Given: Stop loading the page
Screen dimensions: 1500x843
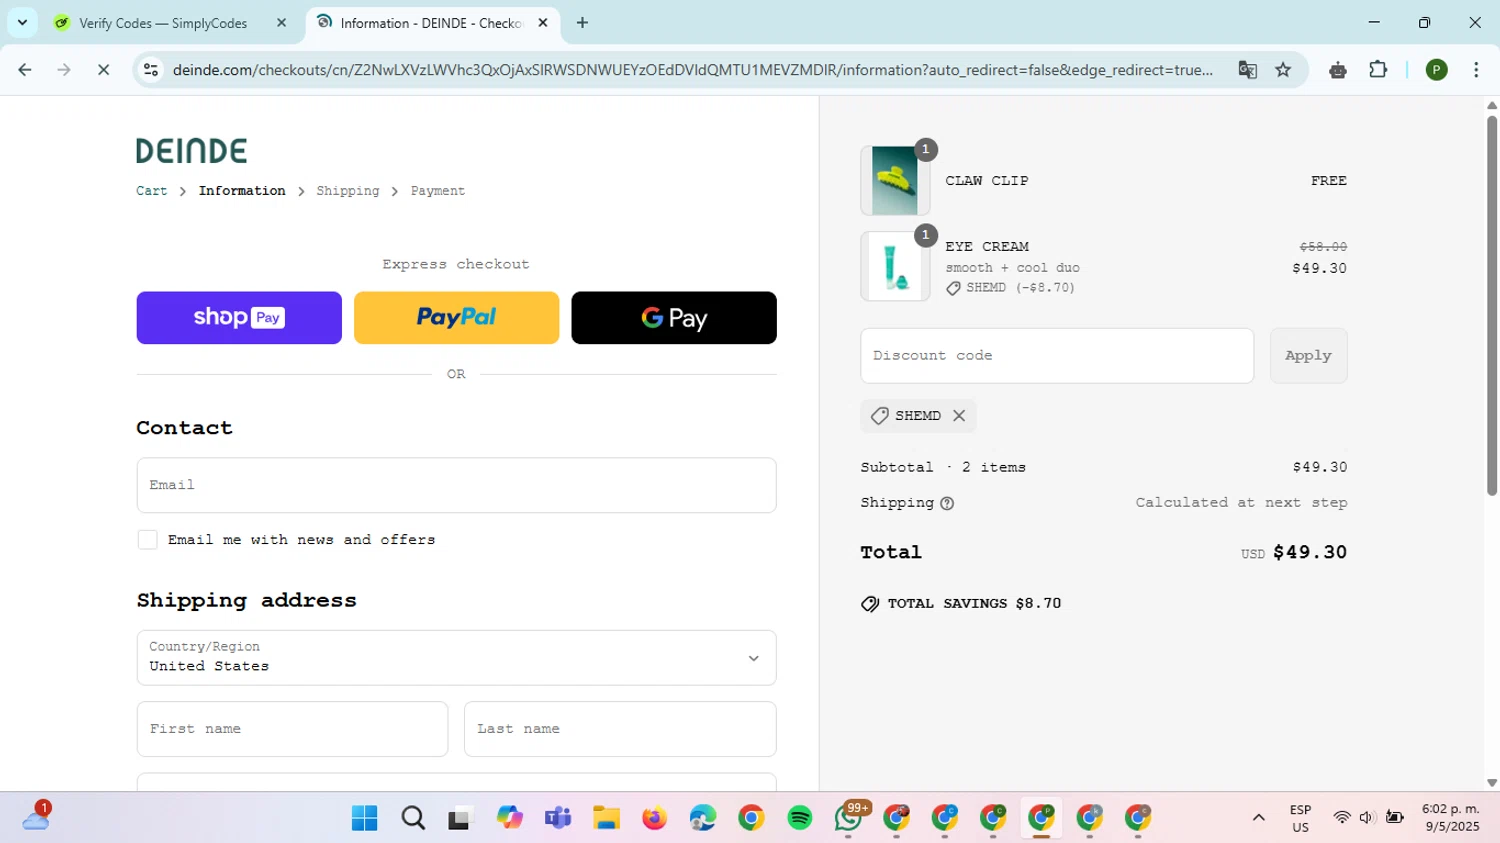Looking at the screenshot, I should [103, 70].
